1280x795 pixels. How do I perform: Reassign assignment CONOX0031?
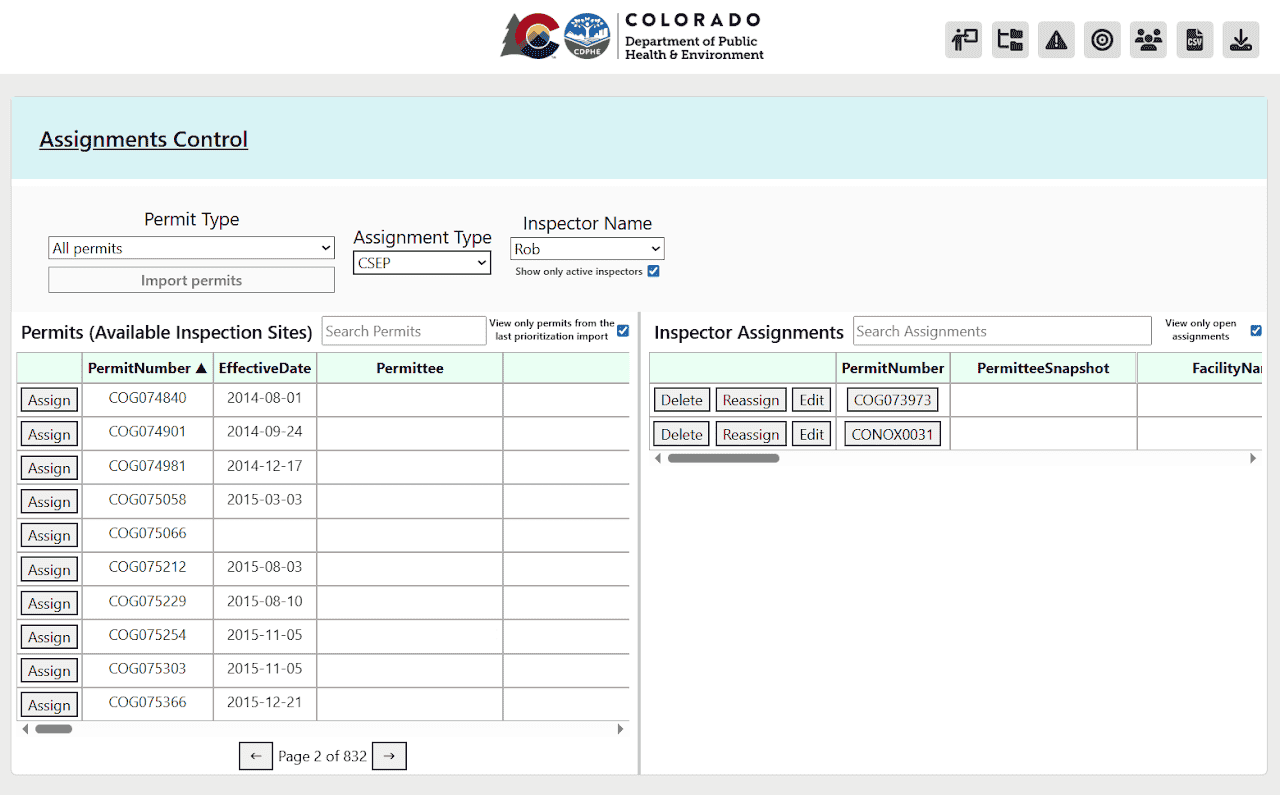[x=751, y=434]
